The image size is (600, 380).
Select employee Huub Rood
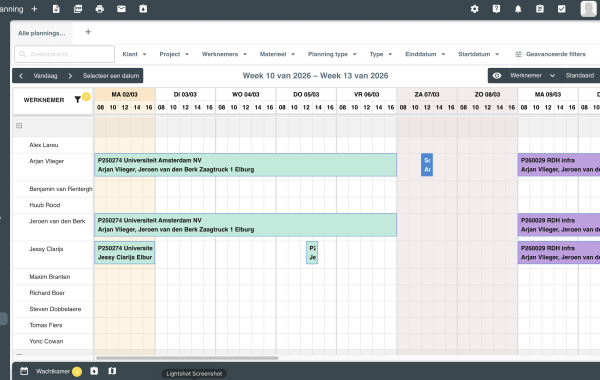pyautogui.click(x=45, y=205)
